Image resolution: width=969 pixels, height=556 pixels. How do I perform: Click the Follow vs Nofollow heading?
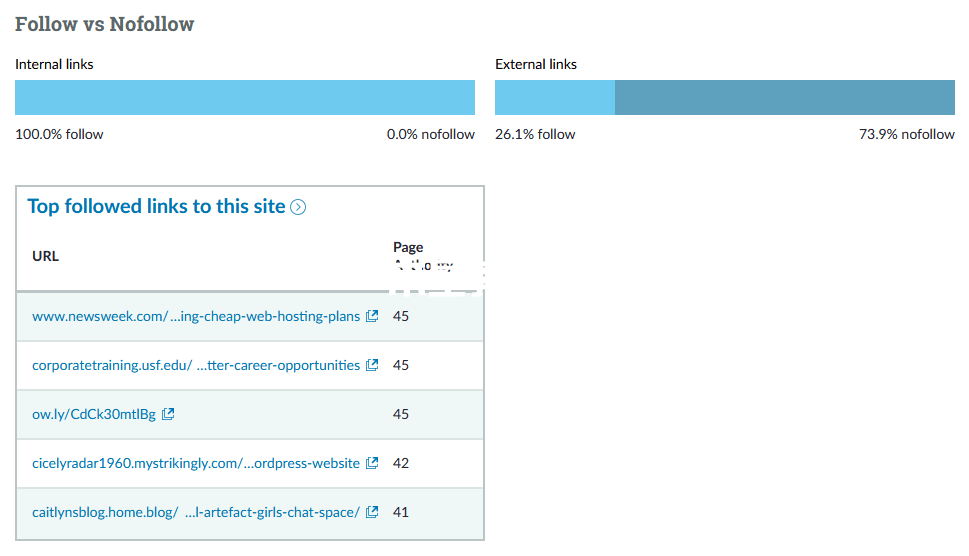pyautogui.click(x=104, y=24)
